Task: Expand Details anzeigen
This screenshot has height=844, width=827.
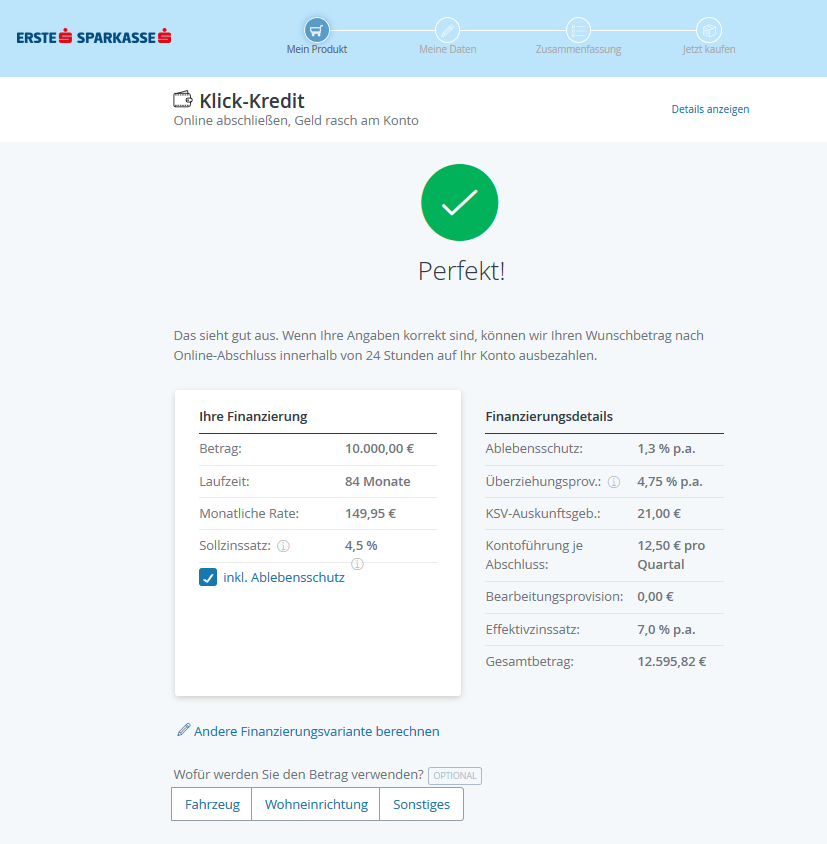Action: coord(710,109)
